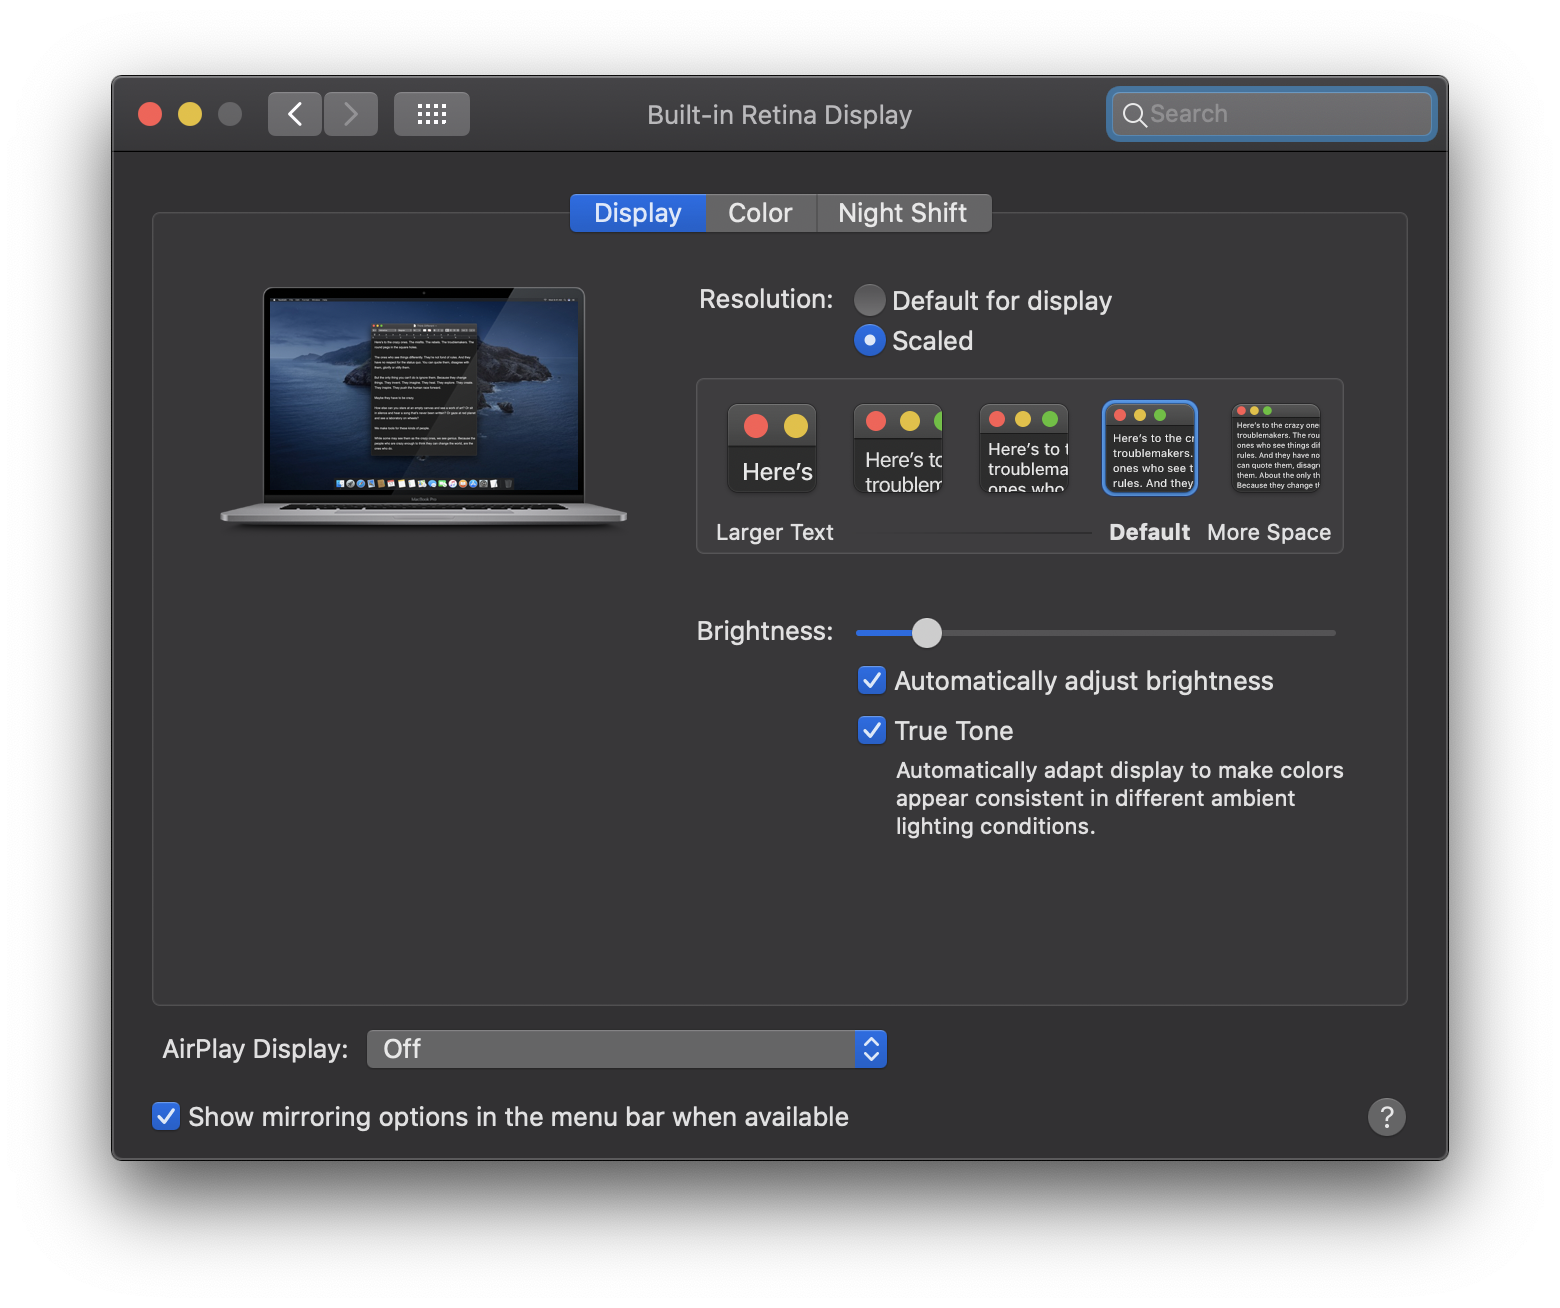Click the Brightness slider knob

point(927,632)
